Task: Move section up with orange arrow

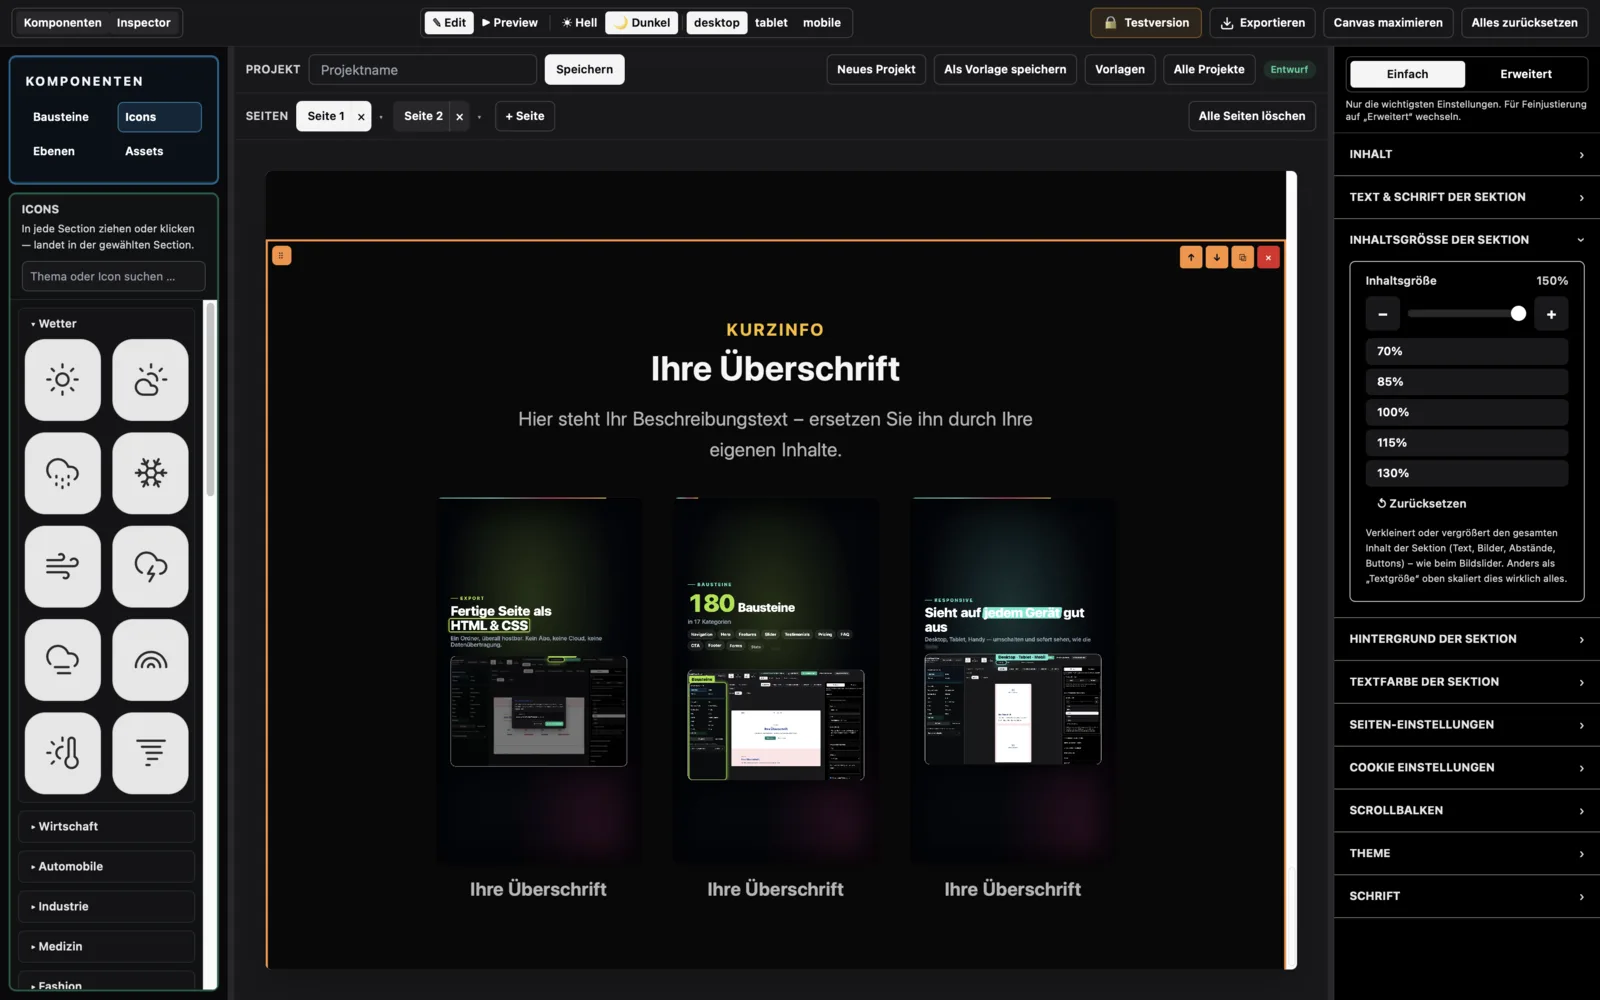Action: tap(1191, 257)
